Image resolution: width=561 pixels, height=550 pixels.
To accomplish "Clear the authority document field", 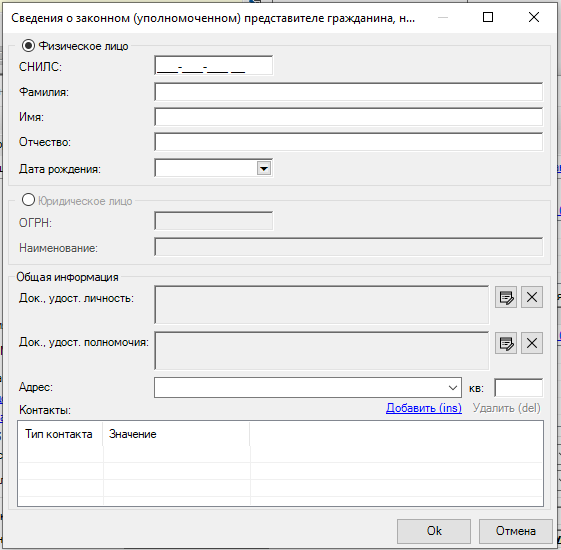I will point(532,343).
